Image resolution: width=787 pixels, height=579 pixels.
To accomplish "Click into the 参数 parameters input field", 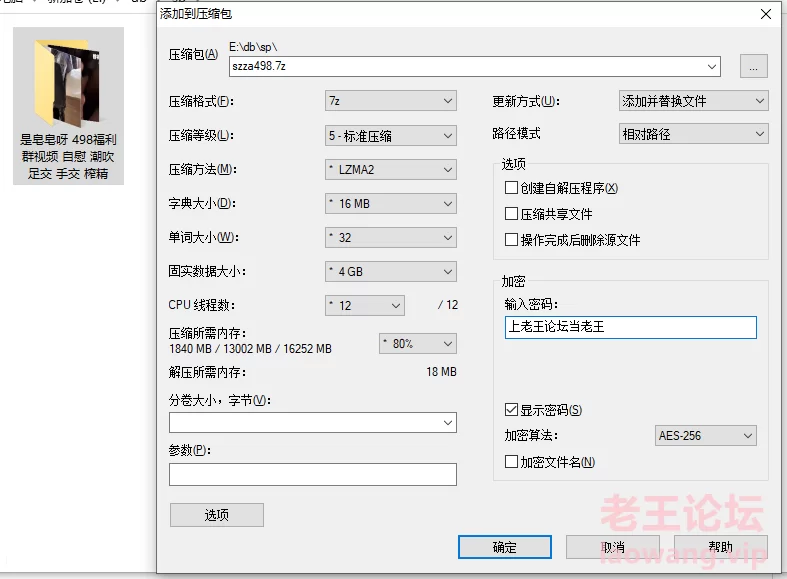I will pos(313,474).
